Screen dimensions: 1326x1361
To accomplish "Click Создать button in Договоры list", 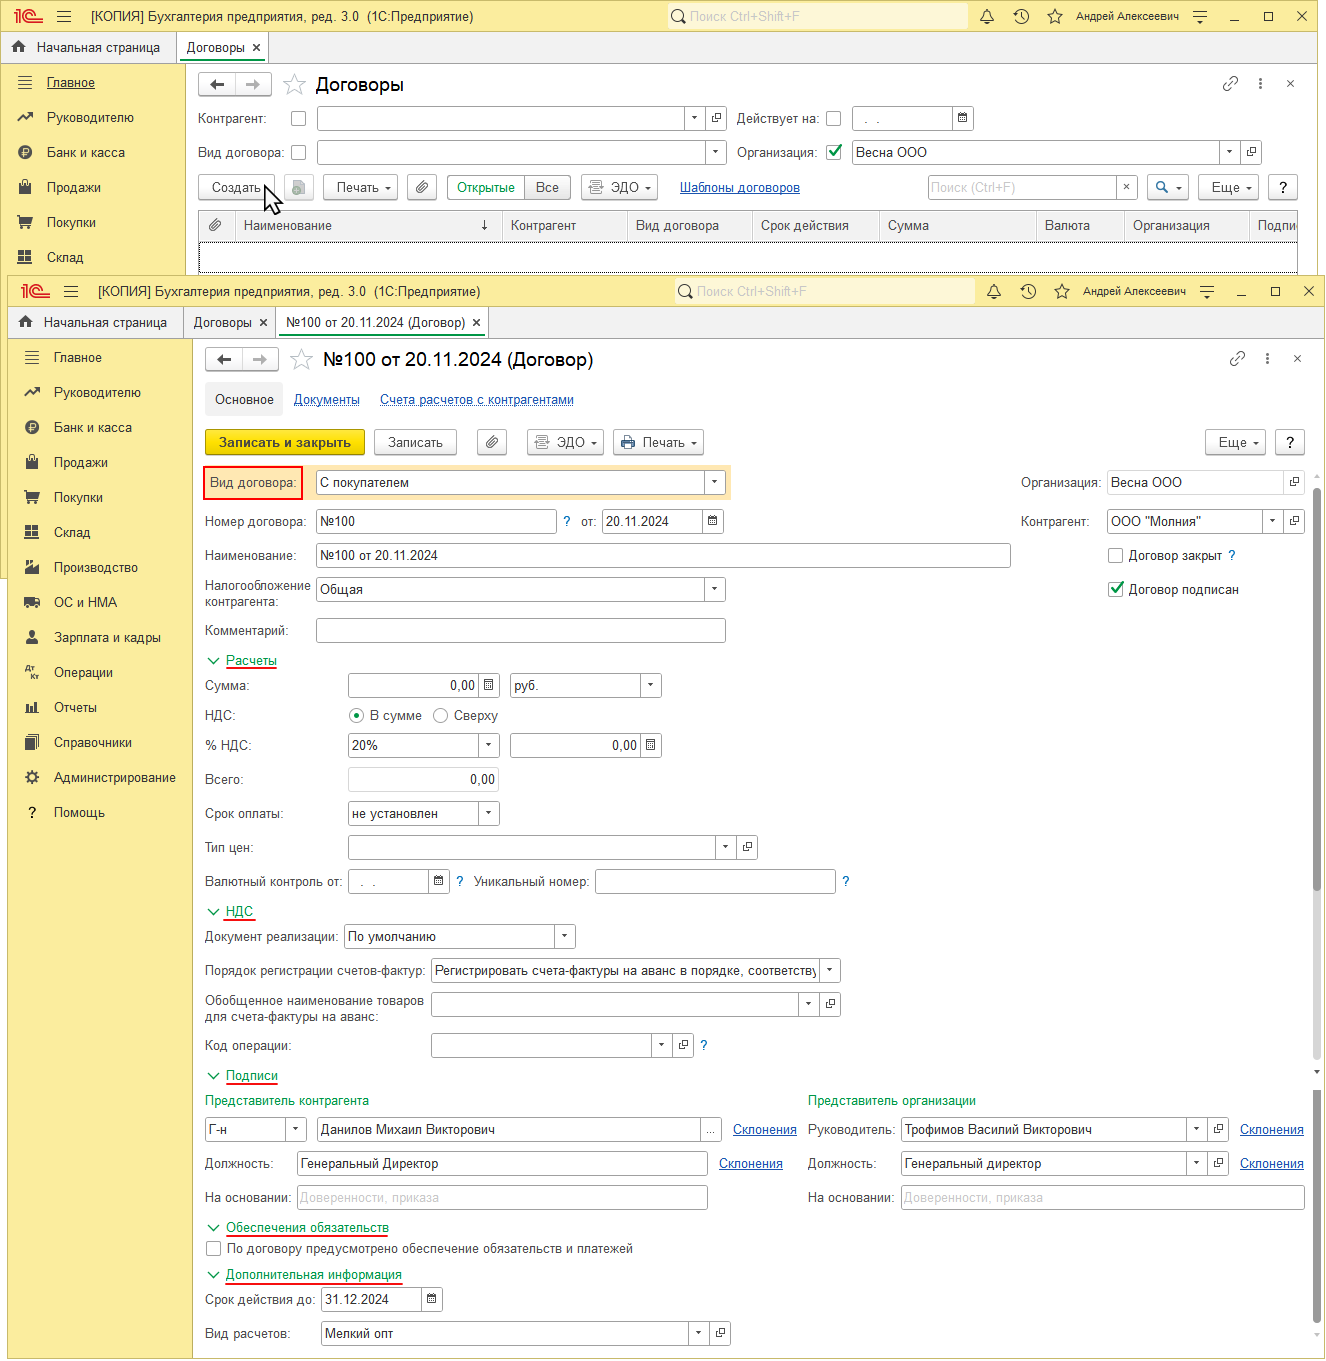I will 236,187.
